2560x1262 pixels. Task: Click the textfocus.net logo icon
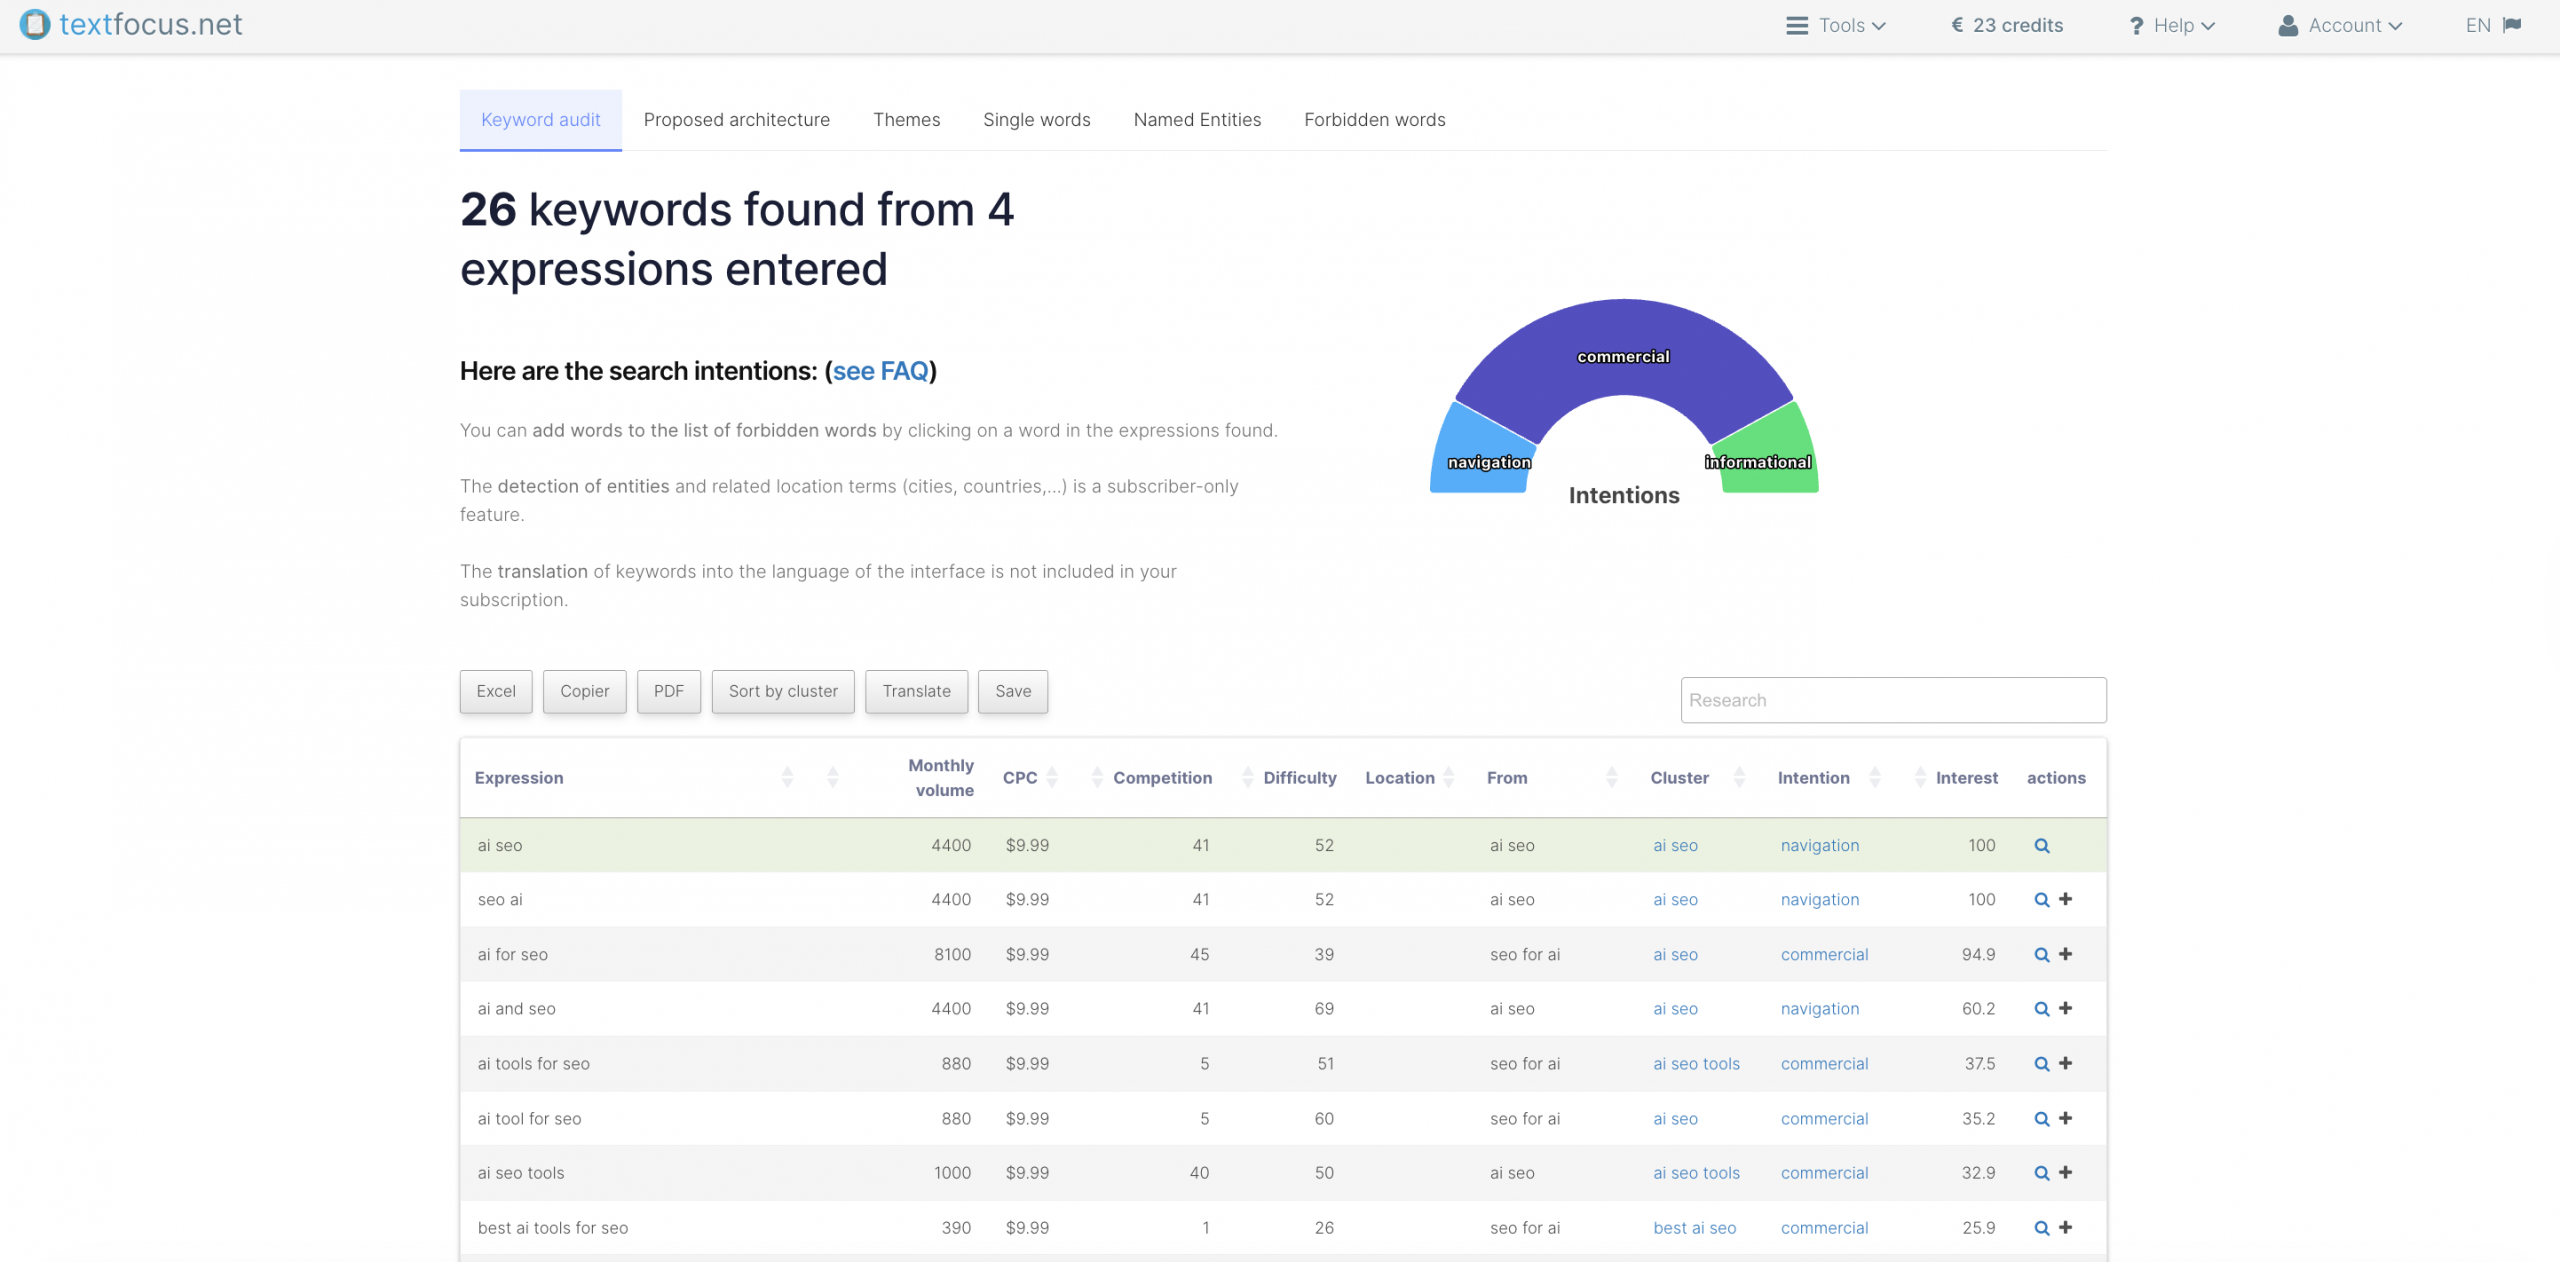pos(35,24)
